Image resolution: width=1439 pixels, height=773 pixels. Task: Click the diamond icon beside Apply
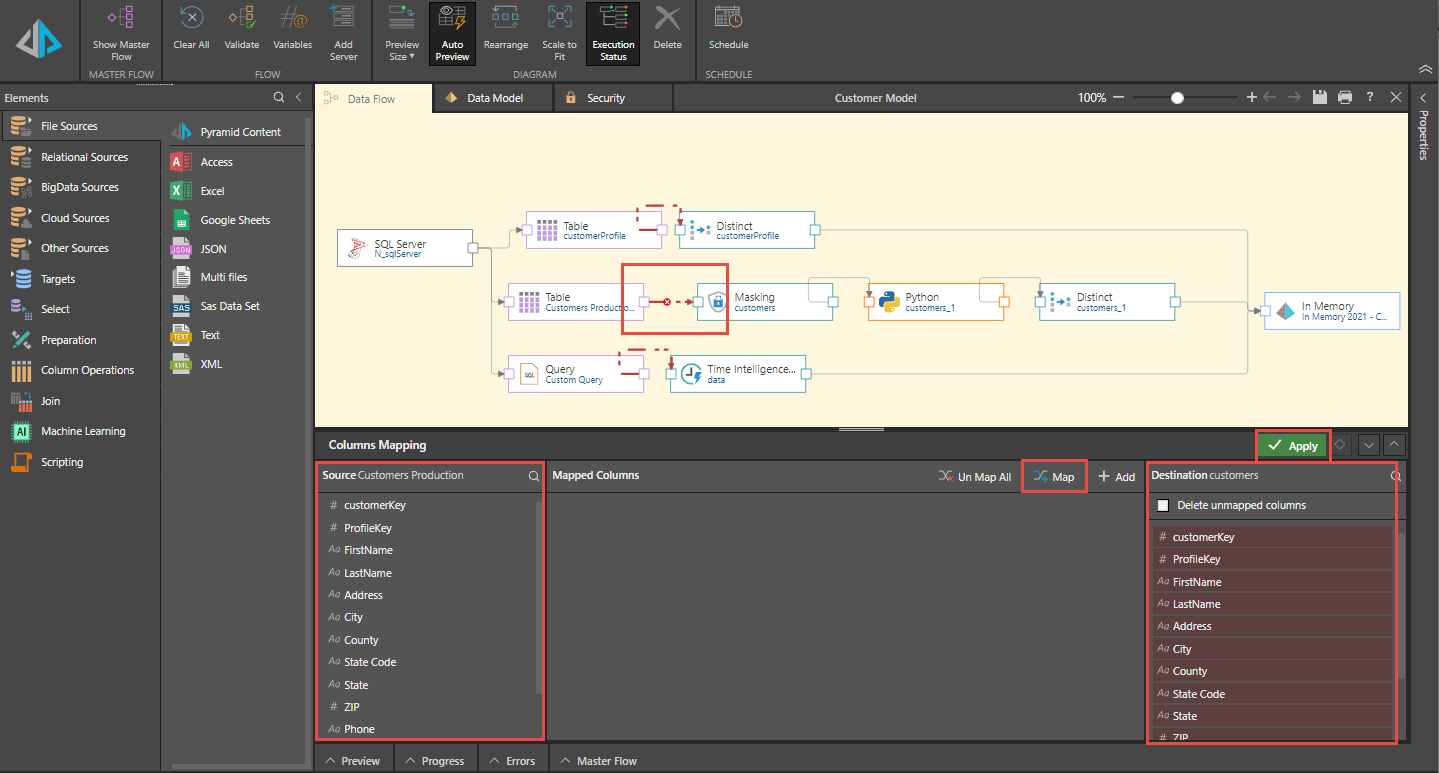tap(1341, 445)
